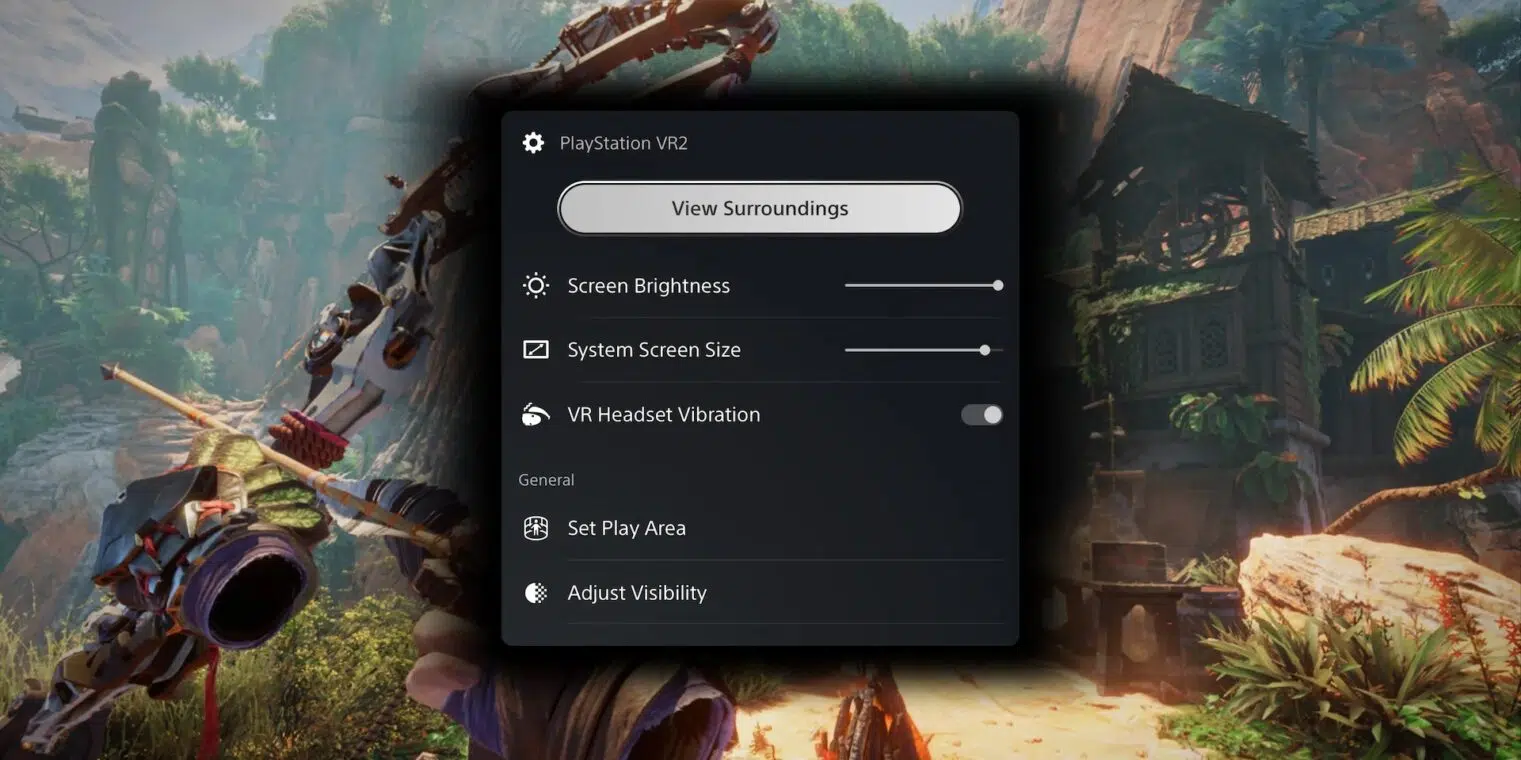Viewport: 1521px width, 760px height.
Task: Click the Set Play Area icon
Action: [x=536, y=528]
